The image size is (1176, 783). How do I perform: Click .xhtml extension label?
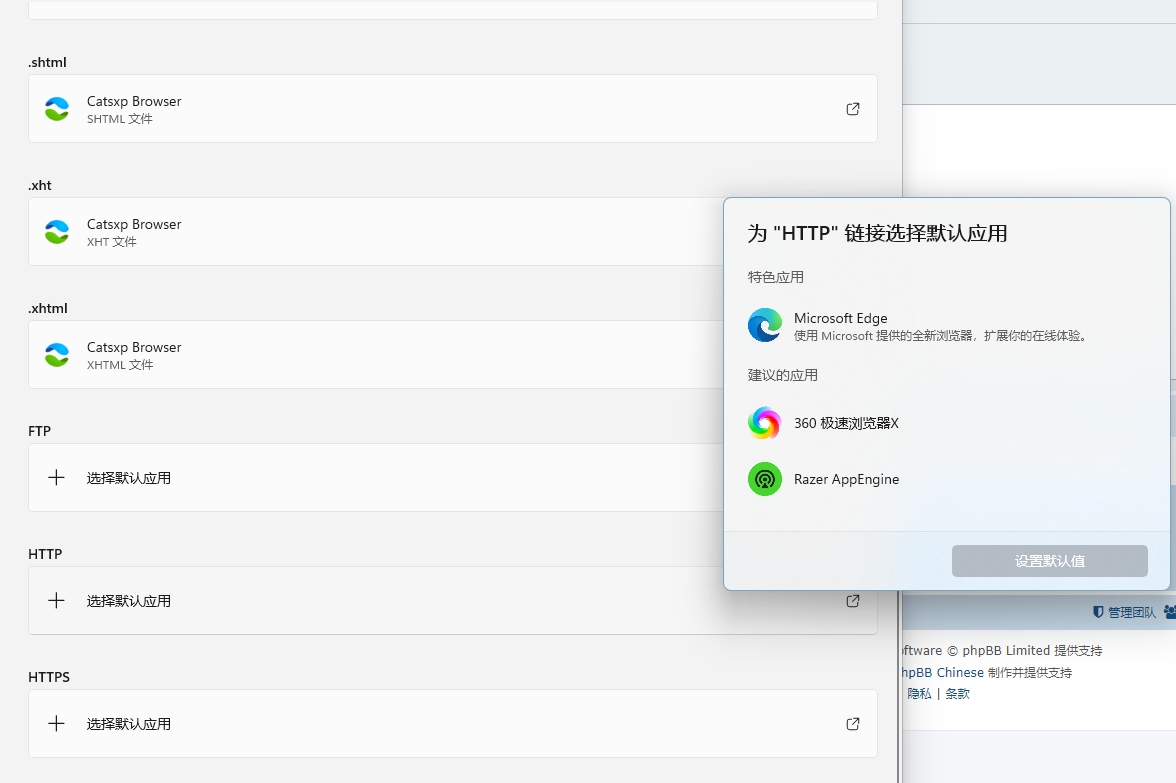pos(48,308)
